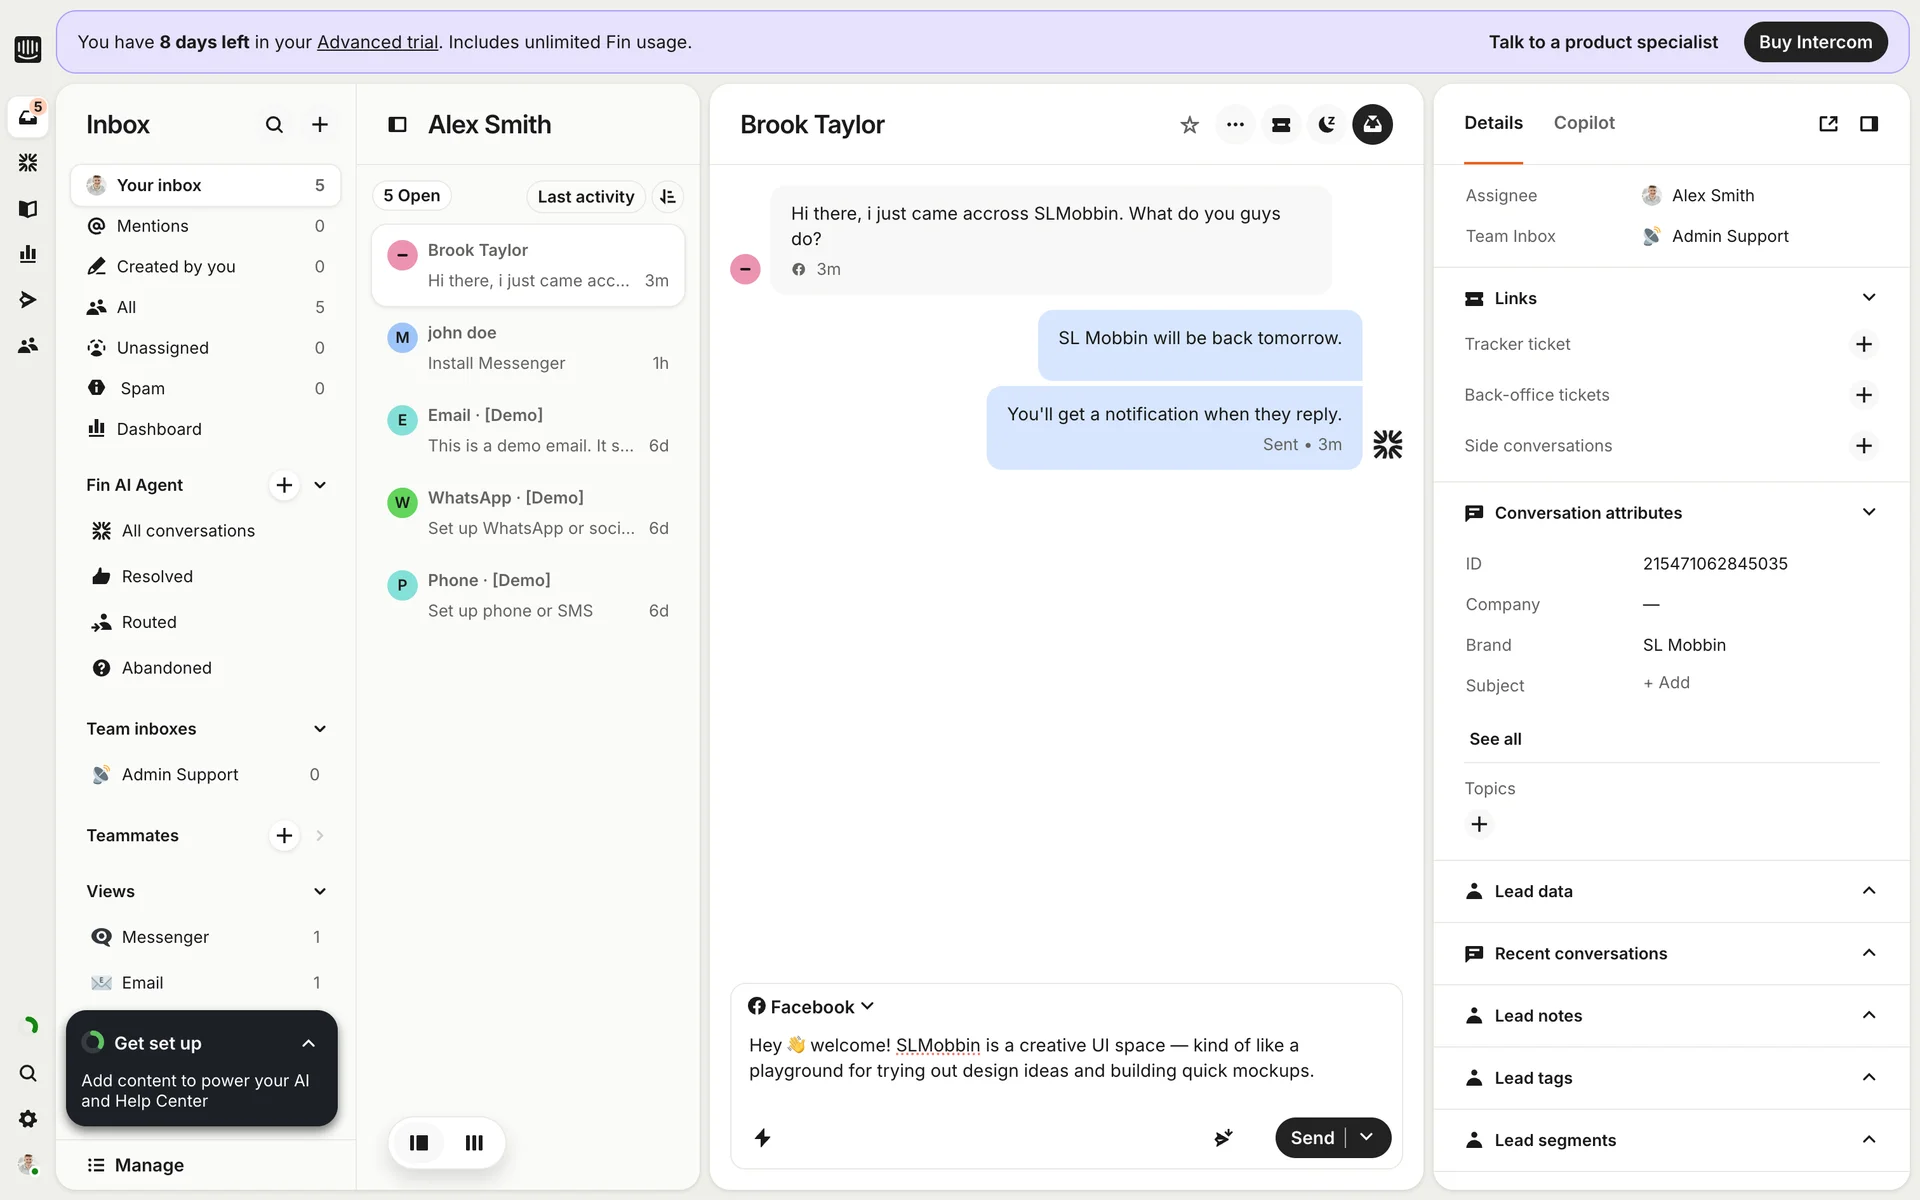Click the Buy Intercom button
Image resolution: width=1920 pixels, height=1200 pixels.
pos(1814,42)
